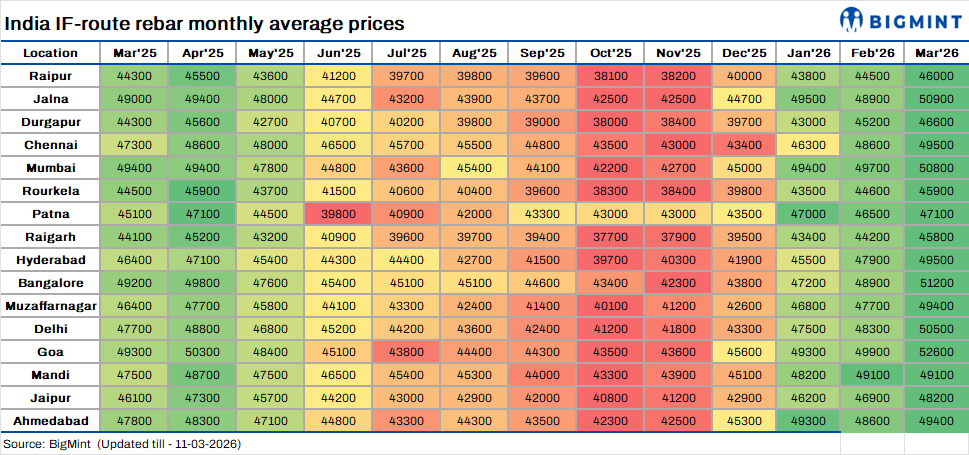Pick the Jun'25 column header
969x455 pixels.
337,52
